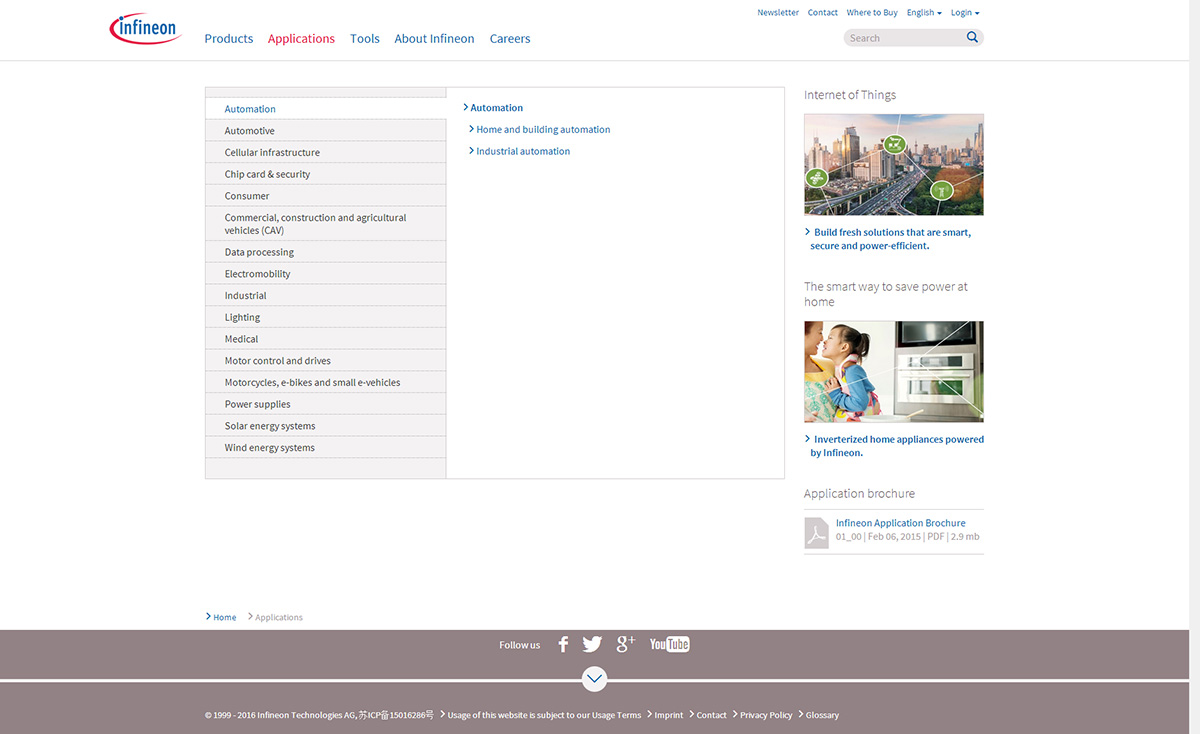Select Automotive in the applications list
This screenshot has width=1200, height=734.
tap(250, 131)
